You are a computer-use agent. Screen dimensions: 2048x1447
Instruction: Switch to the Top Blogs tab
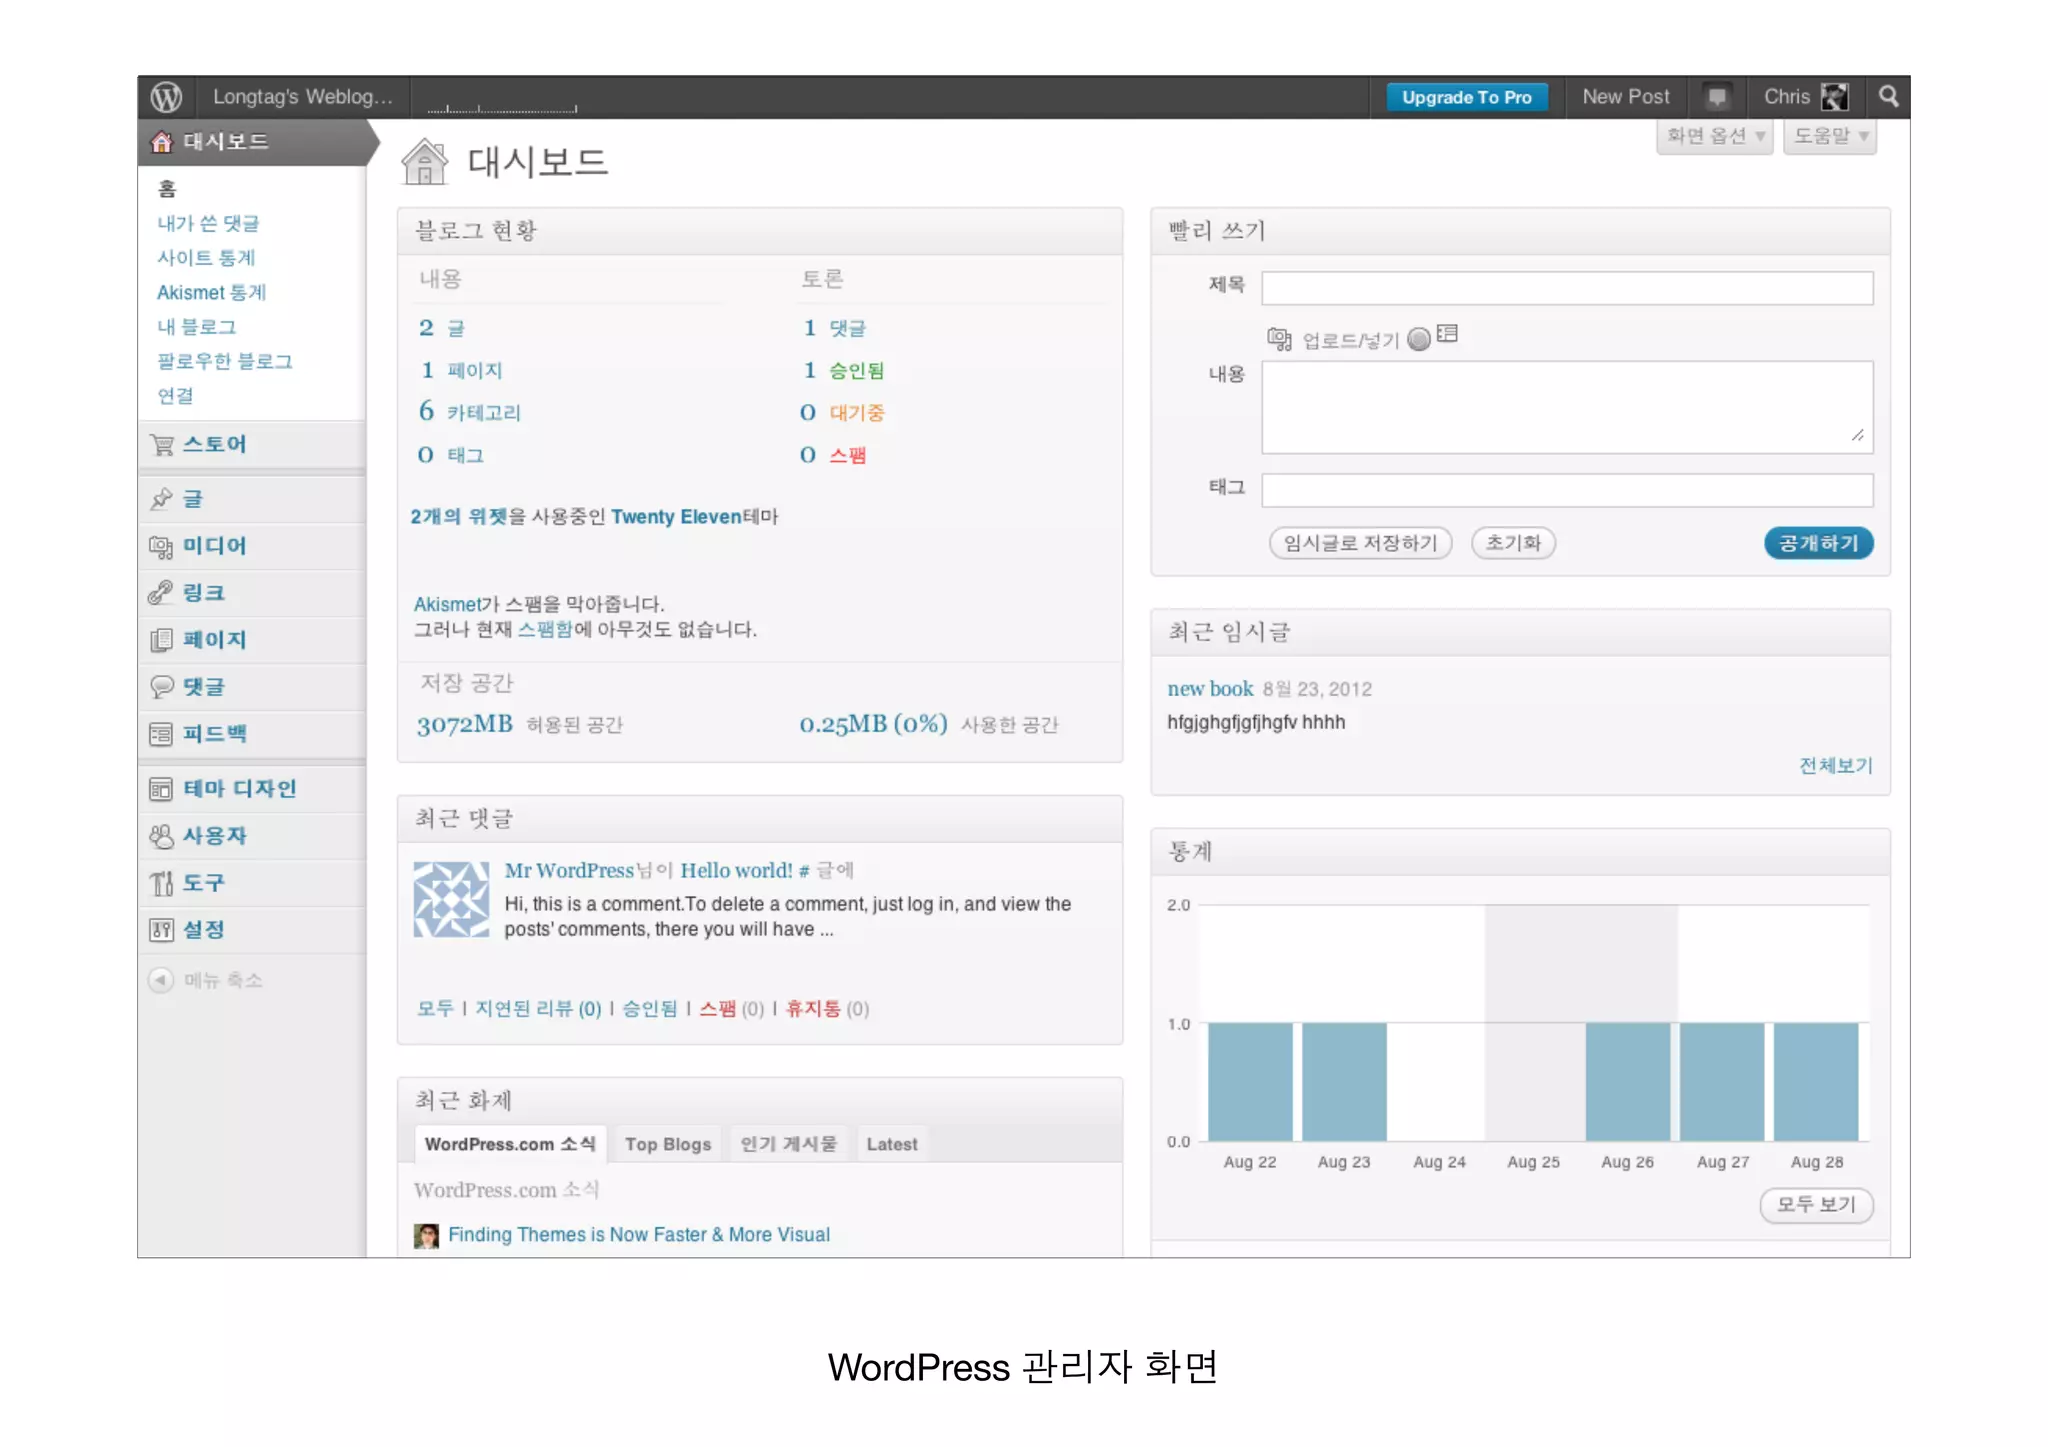[x=667, y=1143]
